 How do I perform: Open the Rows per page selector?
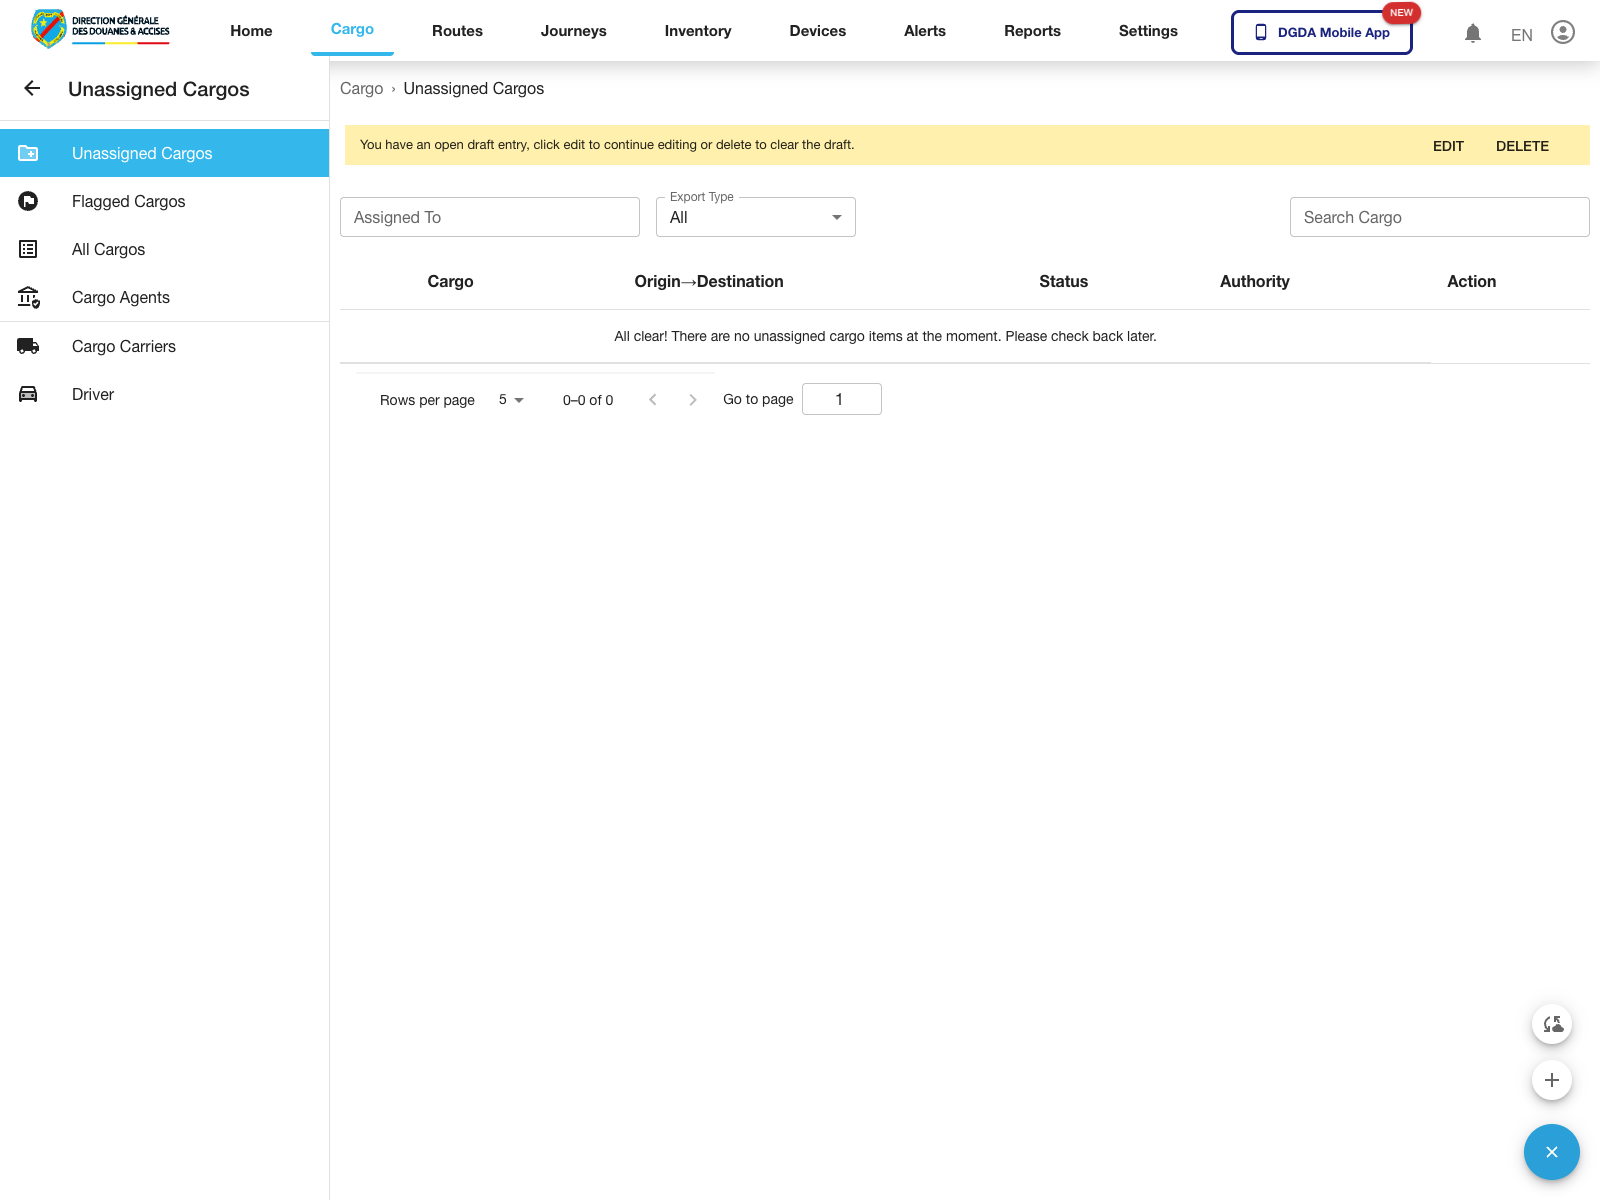[x=511, y=400]
